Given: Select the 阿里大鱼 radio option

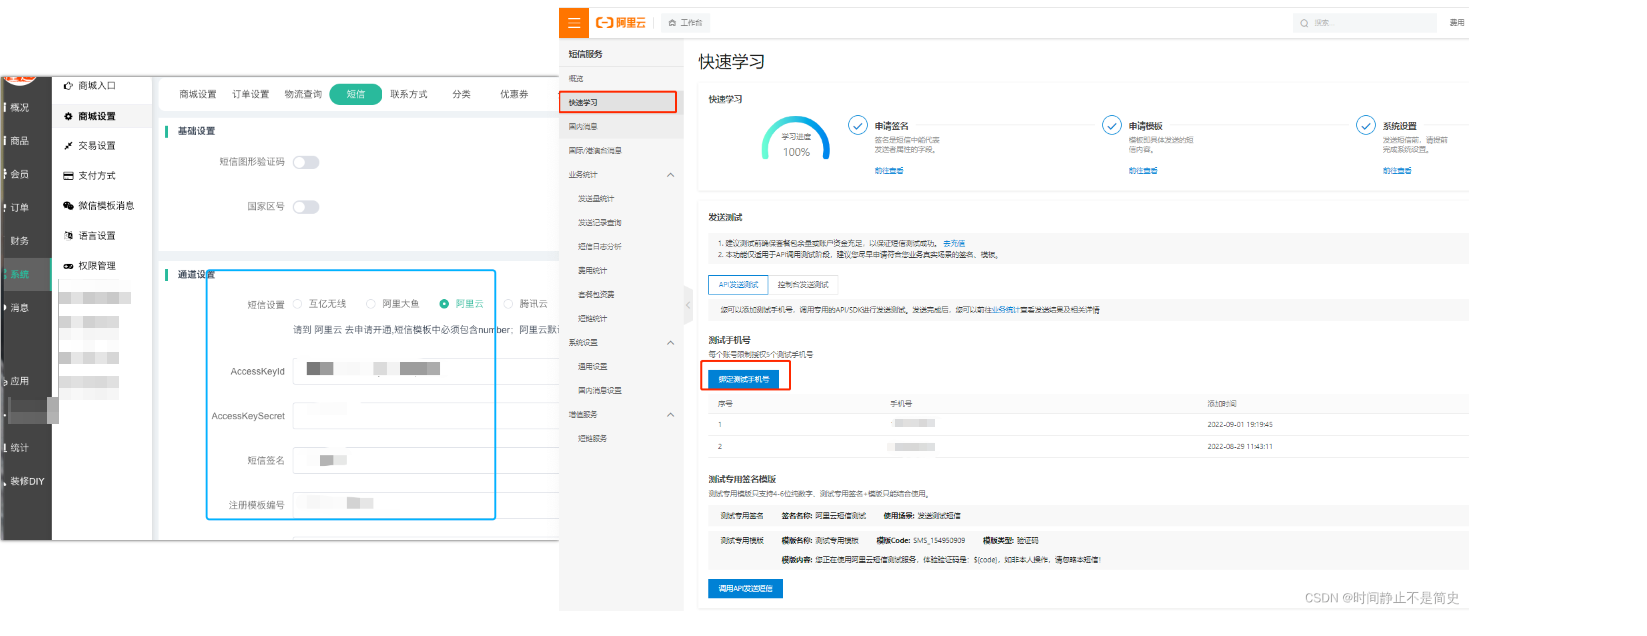Looking at the screenshot, I should (x=371, y=304).
